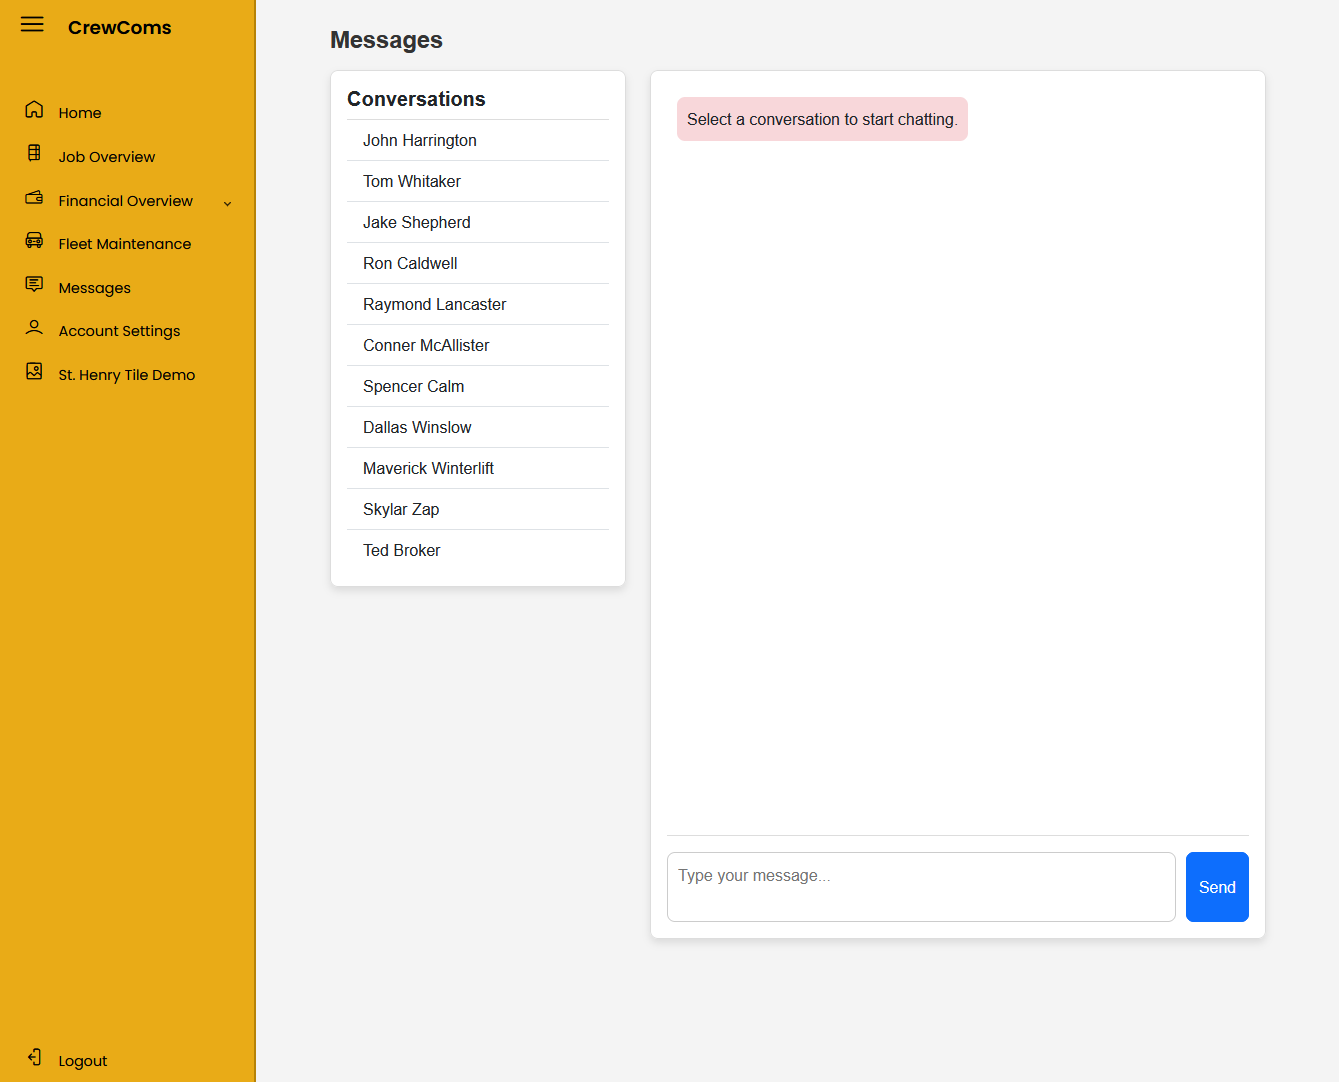Expand the Financial Overview chevron
This screenshot has height=1082, width=1339.
pos(227,203)
